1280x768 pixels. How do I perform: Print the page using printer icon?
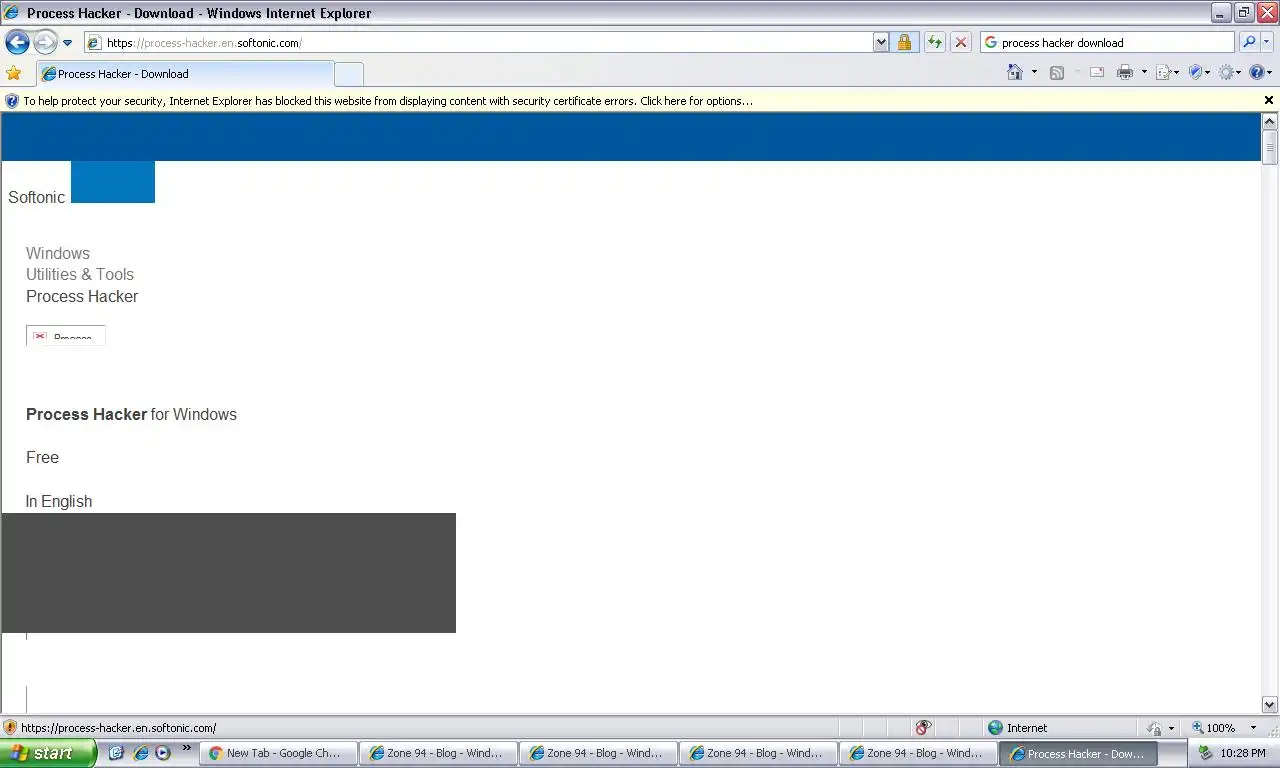[1125, 72]
